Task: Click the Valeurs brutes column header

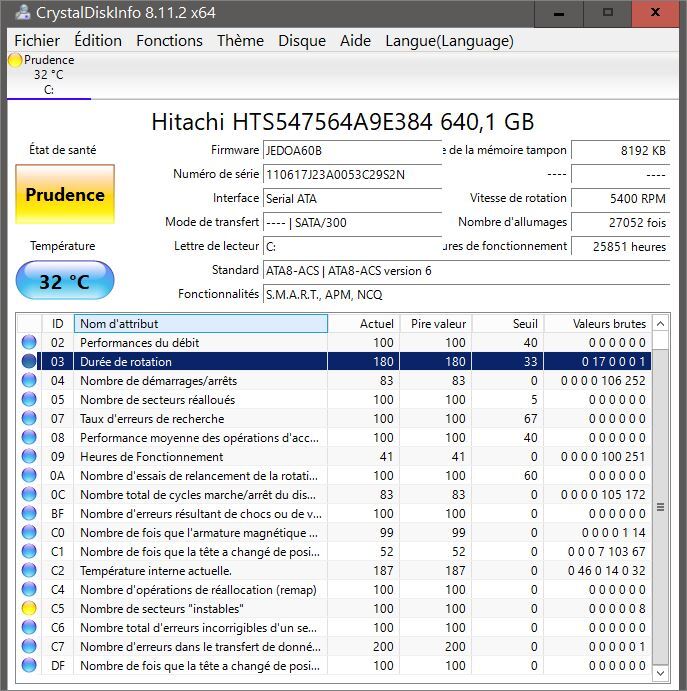Action: [598, 324]
